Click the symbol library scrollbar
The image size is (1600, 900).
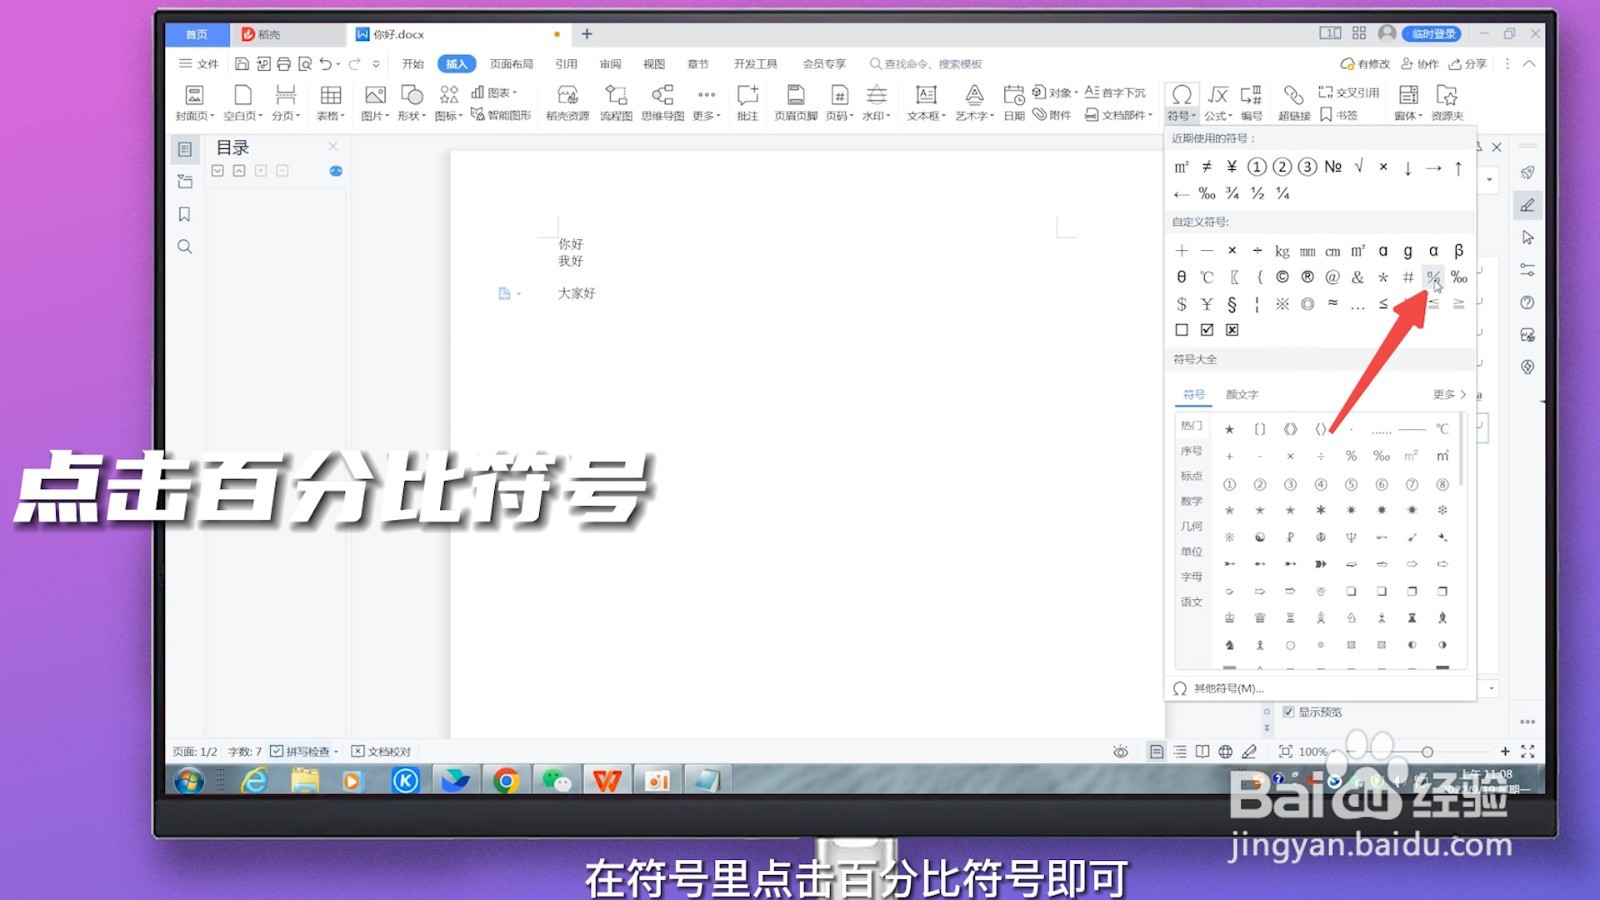point(1461,450)
